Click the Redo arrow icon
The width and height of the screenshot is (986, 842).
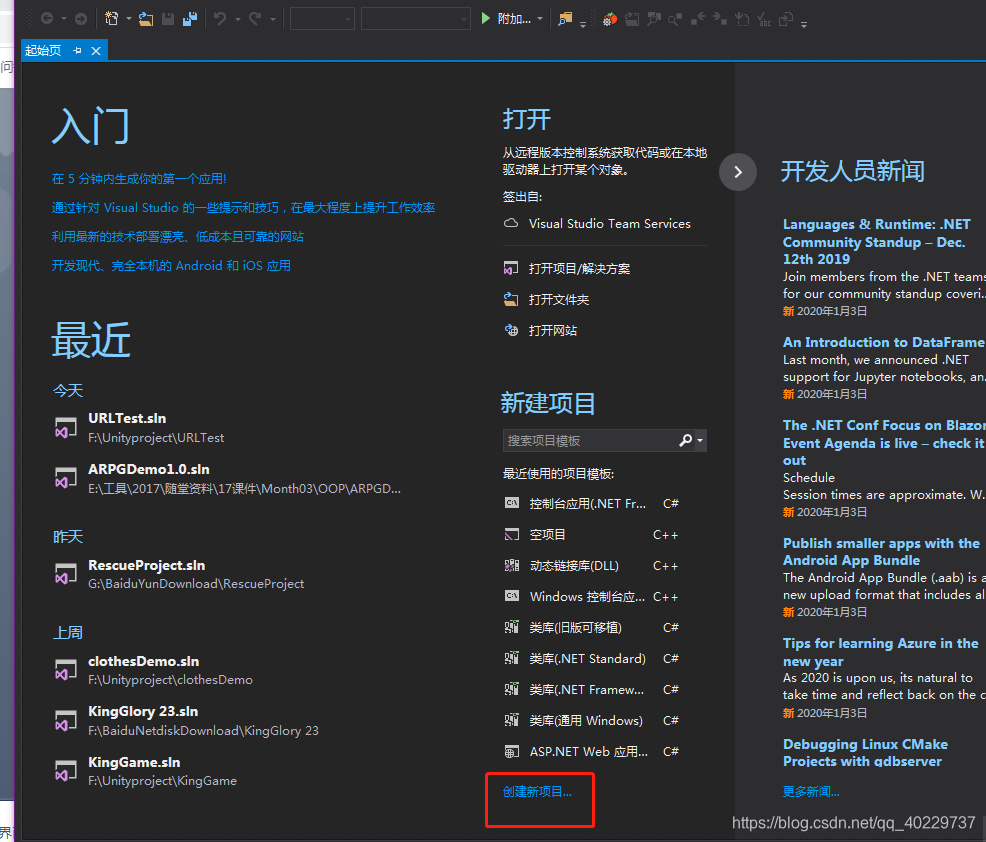click(255, 19)
